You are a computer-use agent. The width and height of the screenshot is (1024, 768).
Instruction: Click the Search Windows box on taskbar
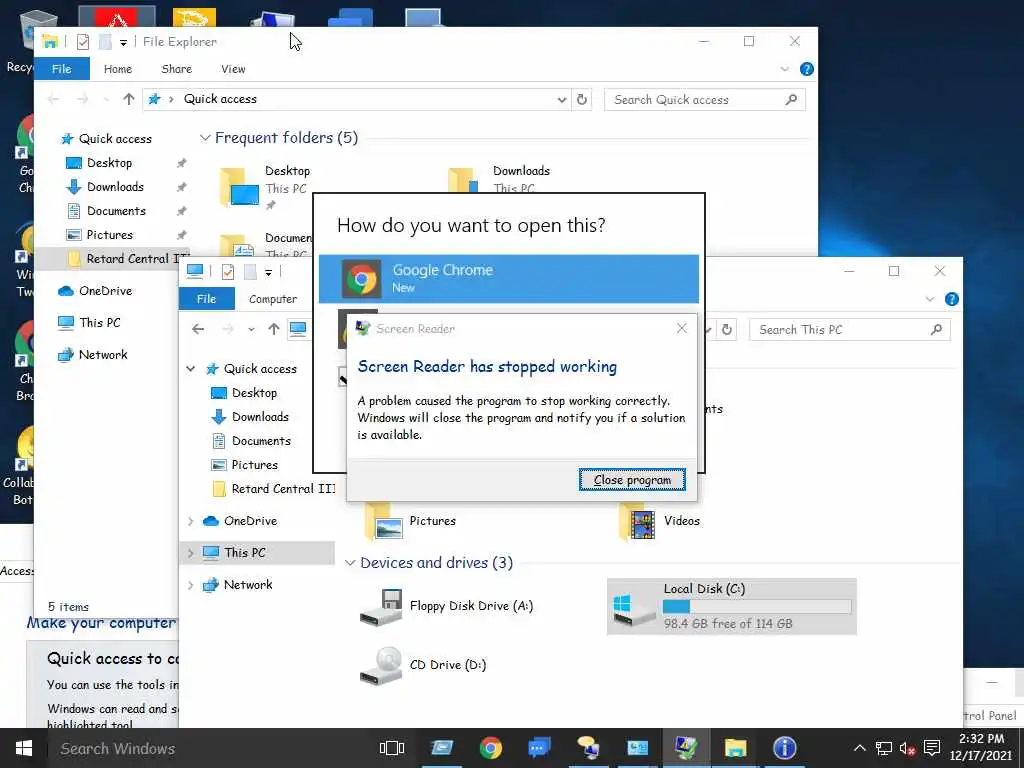point(211,748)
